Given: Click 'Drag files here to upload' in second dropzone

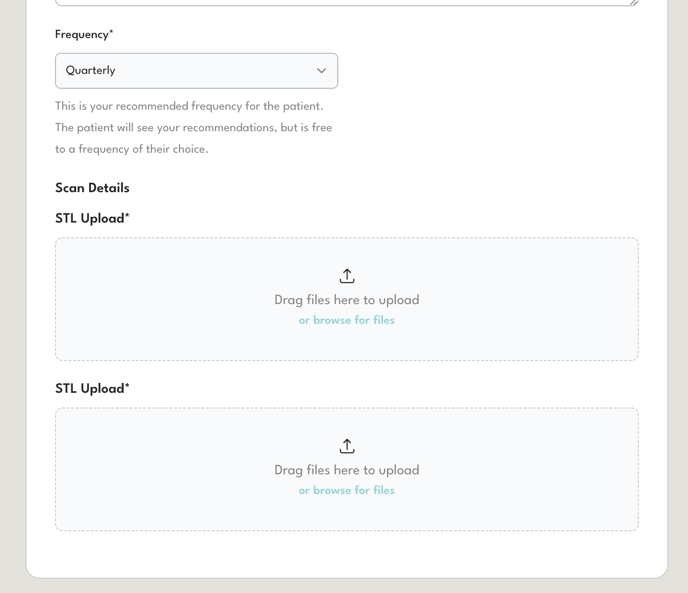Looking at the screenshot, I should (347, 470).
